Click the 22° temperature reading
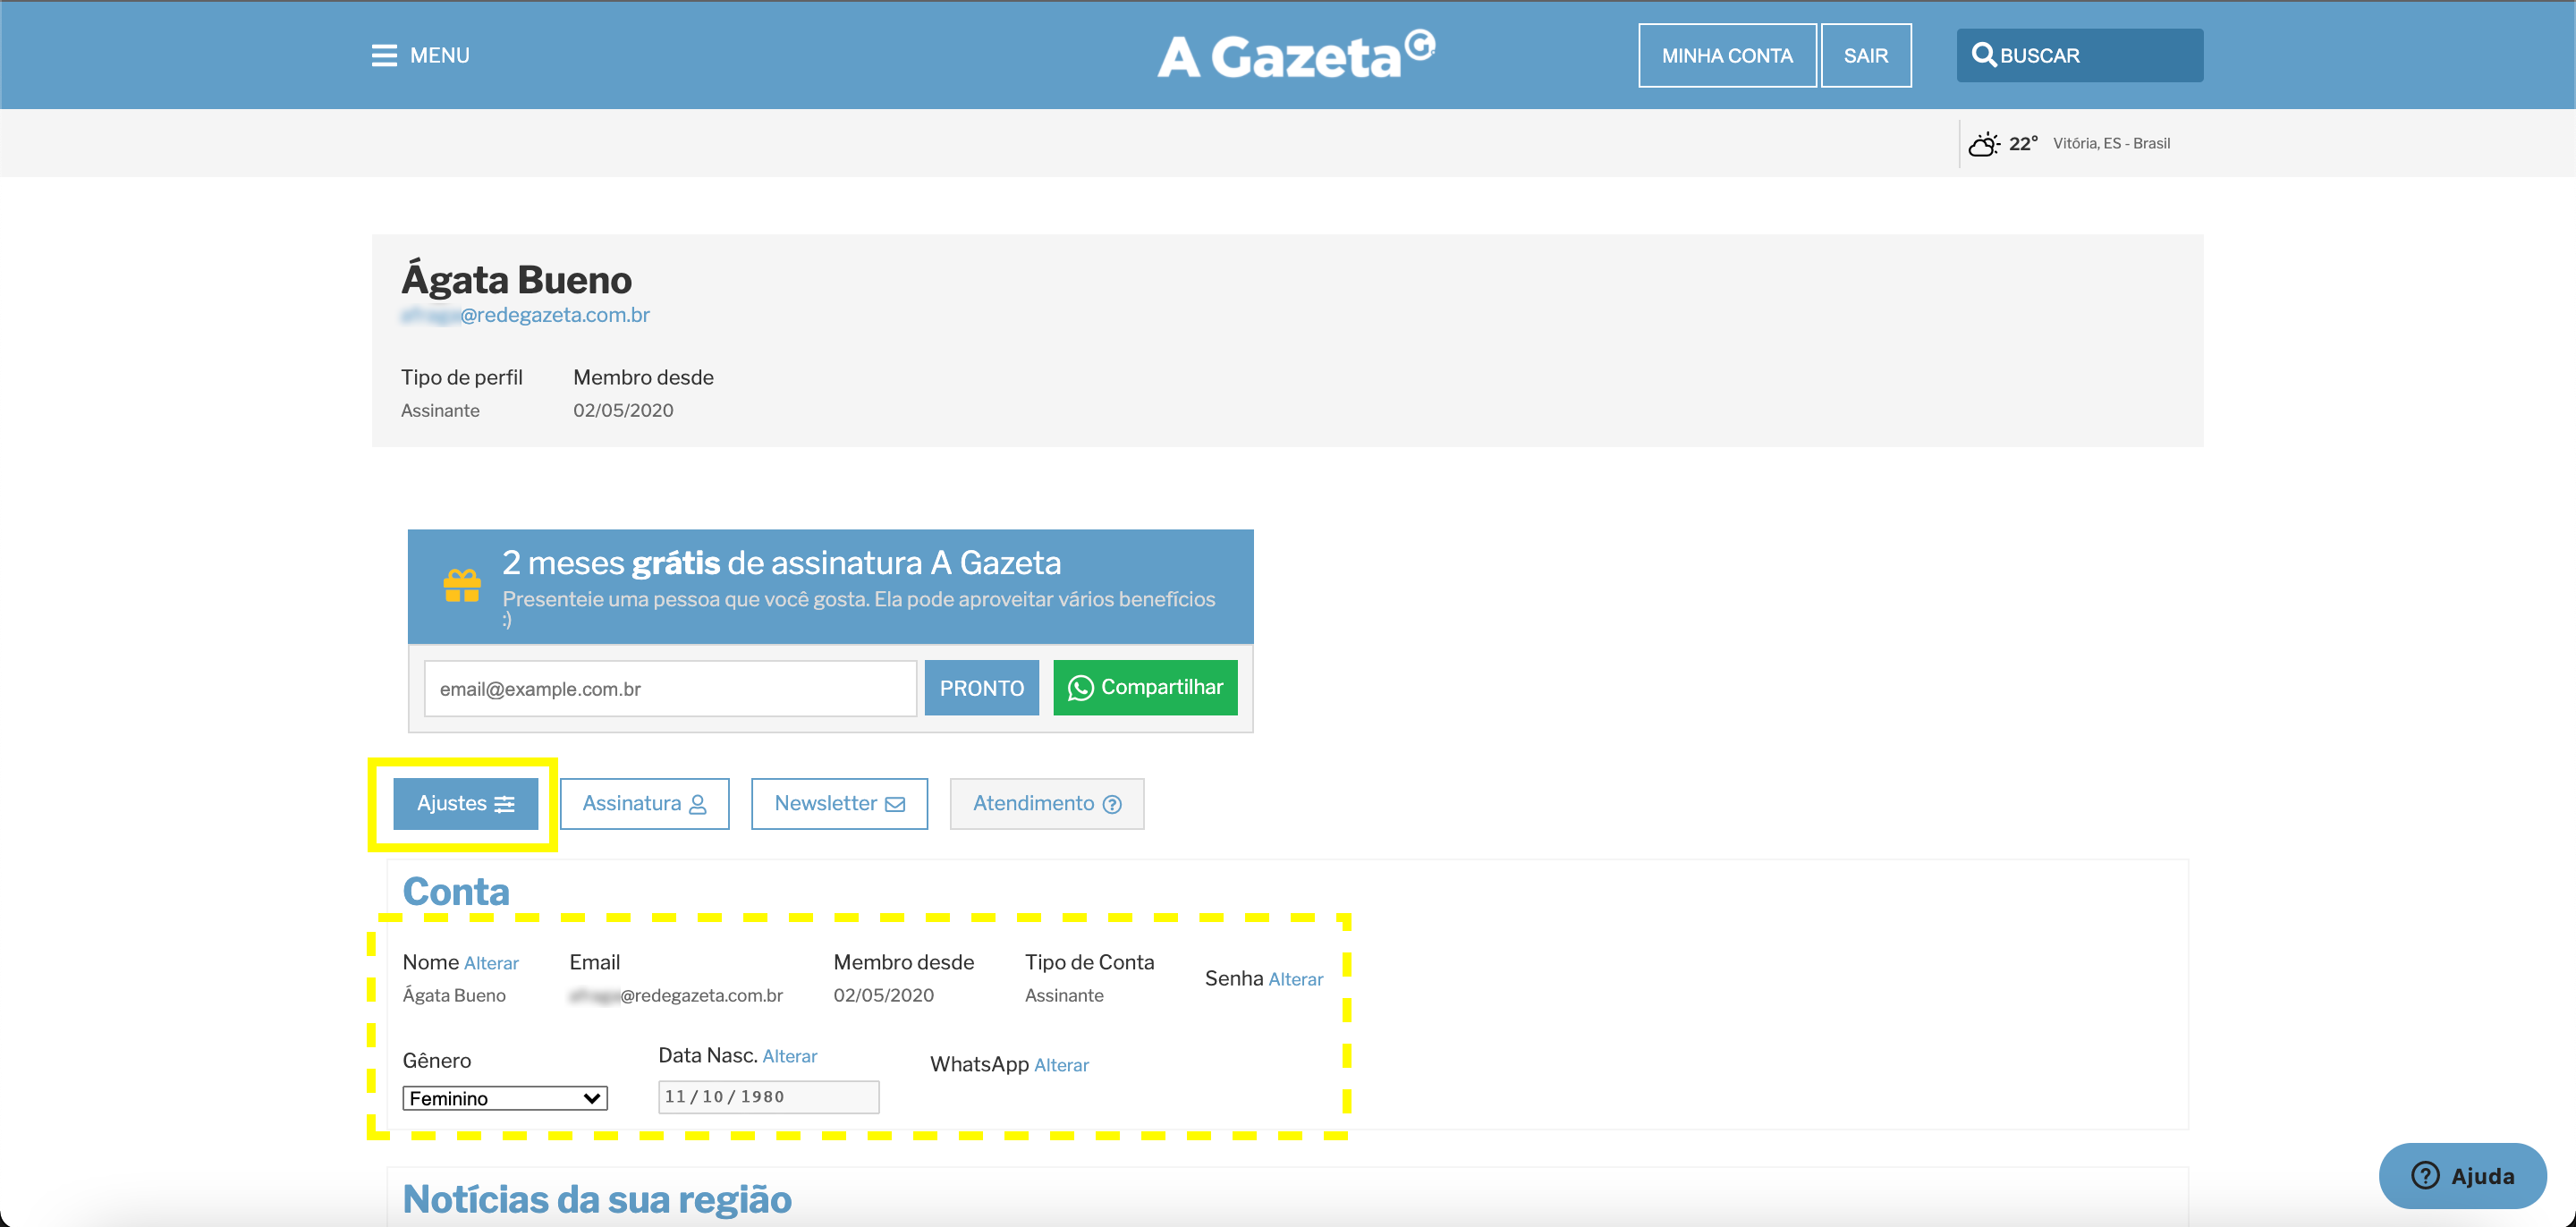The height and width of the screenshot is (1227, 2576). pyautogui.click(x=2024, y=143)
